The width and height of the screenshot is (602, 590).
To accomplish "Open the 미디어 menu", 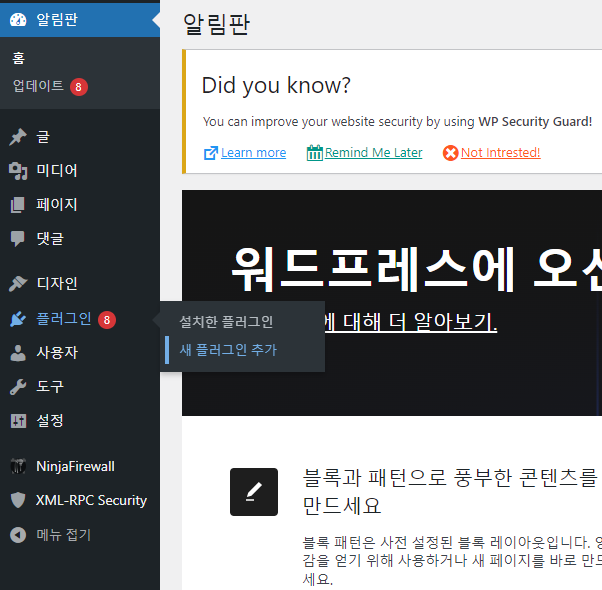I will point(80,171).
